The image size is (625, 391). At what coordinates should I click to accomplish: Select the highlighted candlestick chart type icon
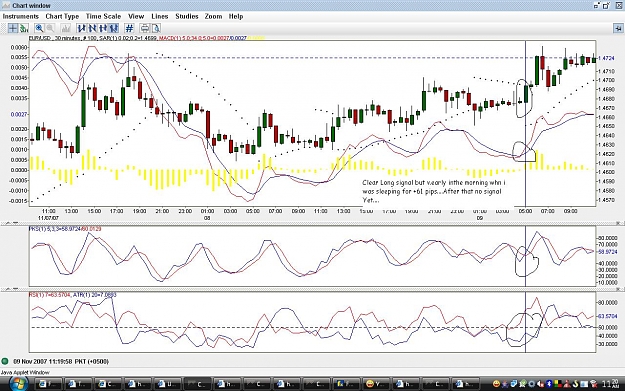click(114, 28)
